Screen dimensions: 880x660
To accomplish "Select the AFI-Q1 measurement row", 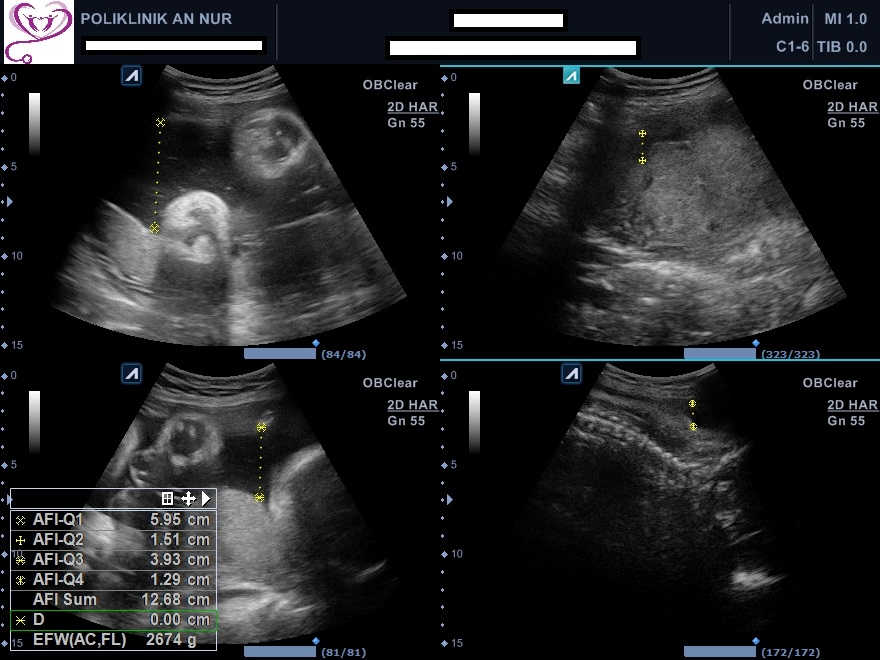I will pos(114,520).
